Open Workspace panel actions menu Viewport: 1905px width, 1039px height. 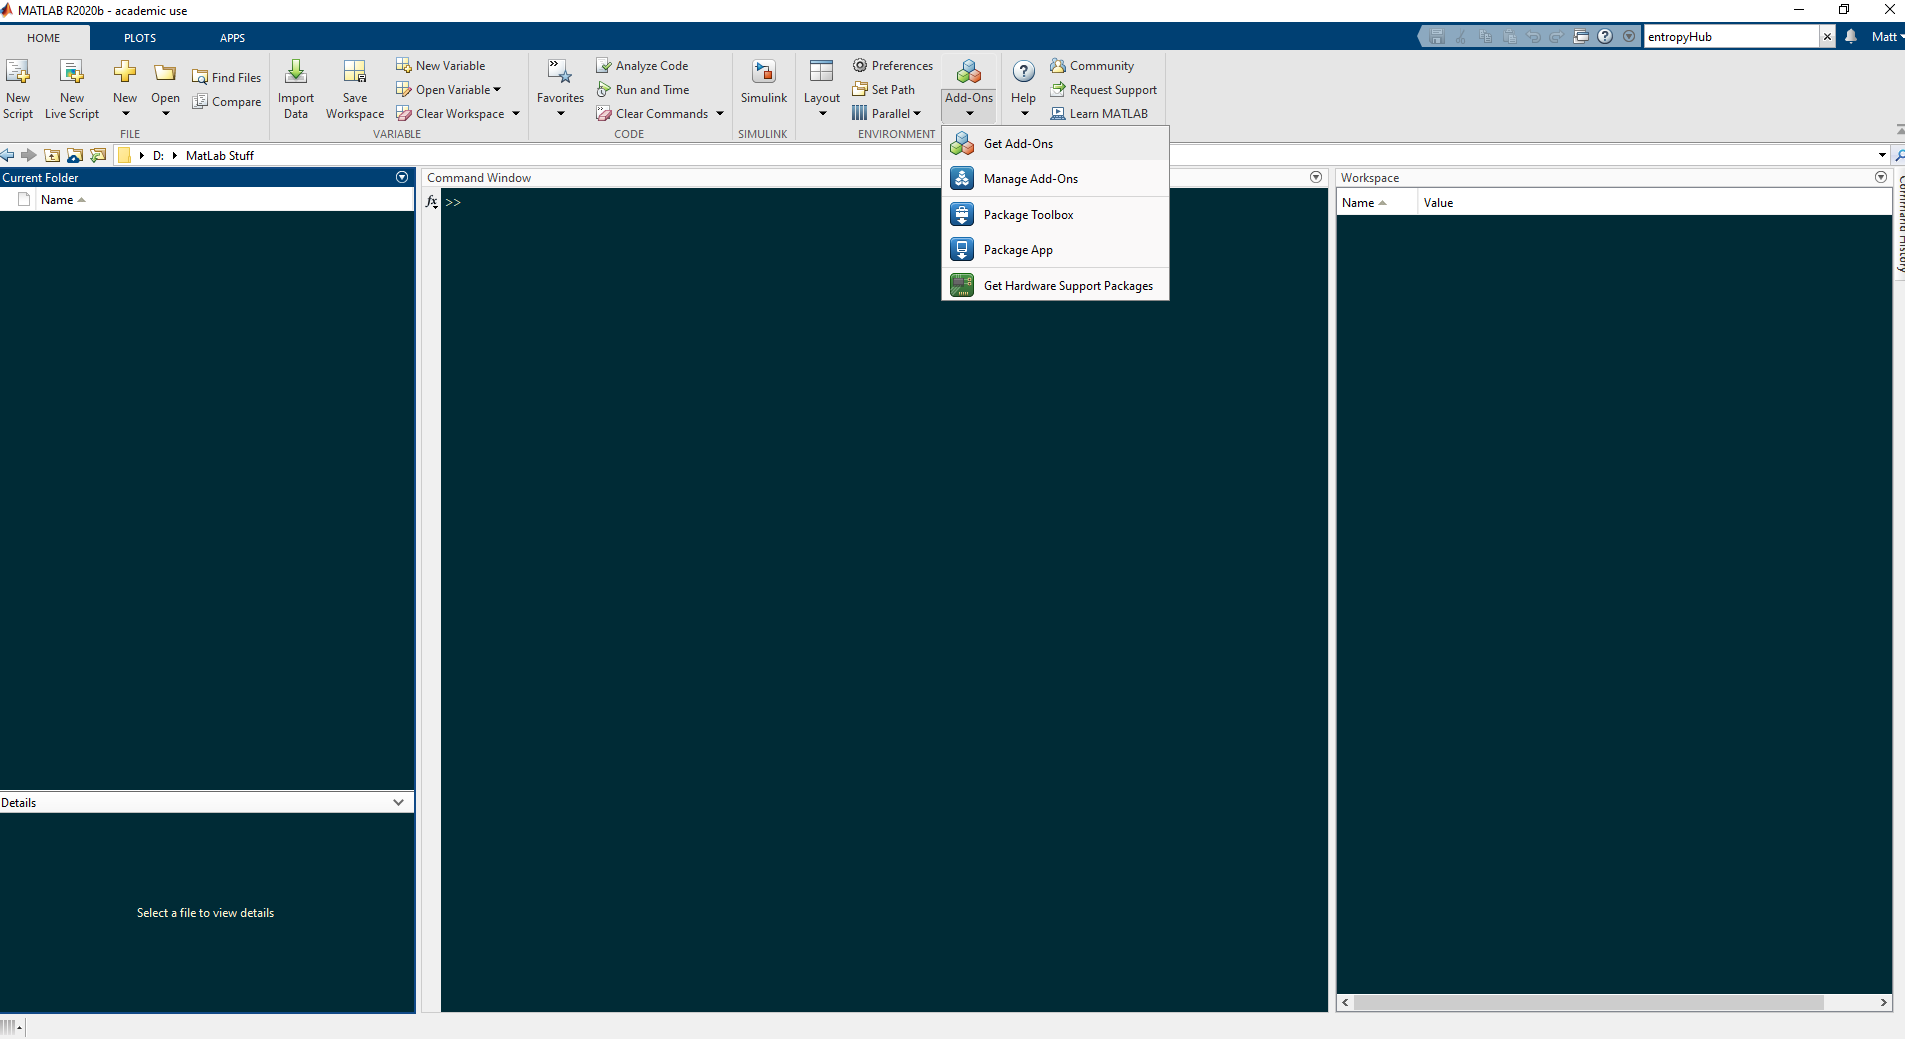[1881, 177]
